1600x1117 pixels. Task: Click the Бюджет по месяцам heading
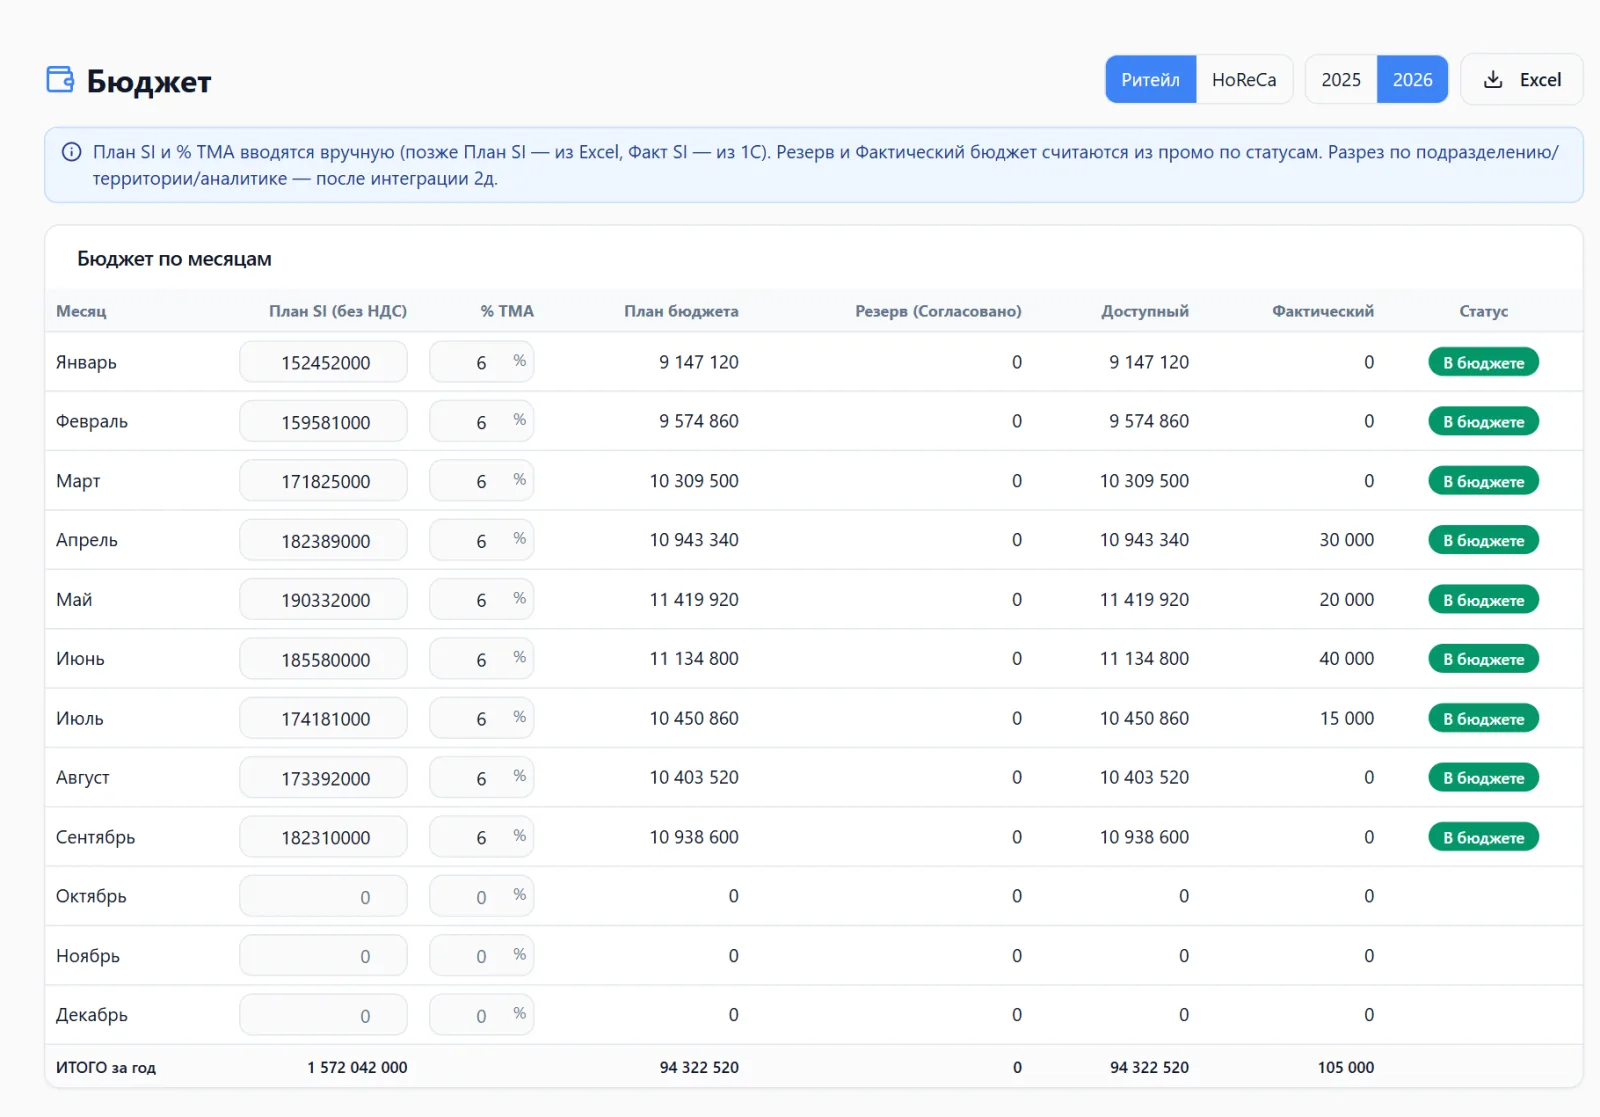pyautogui.click(x=174, y=259)
